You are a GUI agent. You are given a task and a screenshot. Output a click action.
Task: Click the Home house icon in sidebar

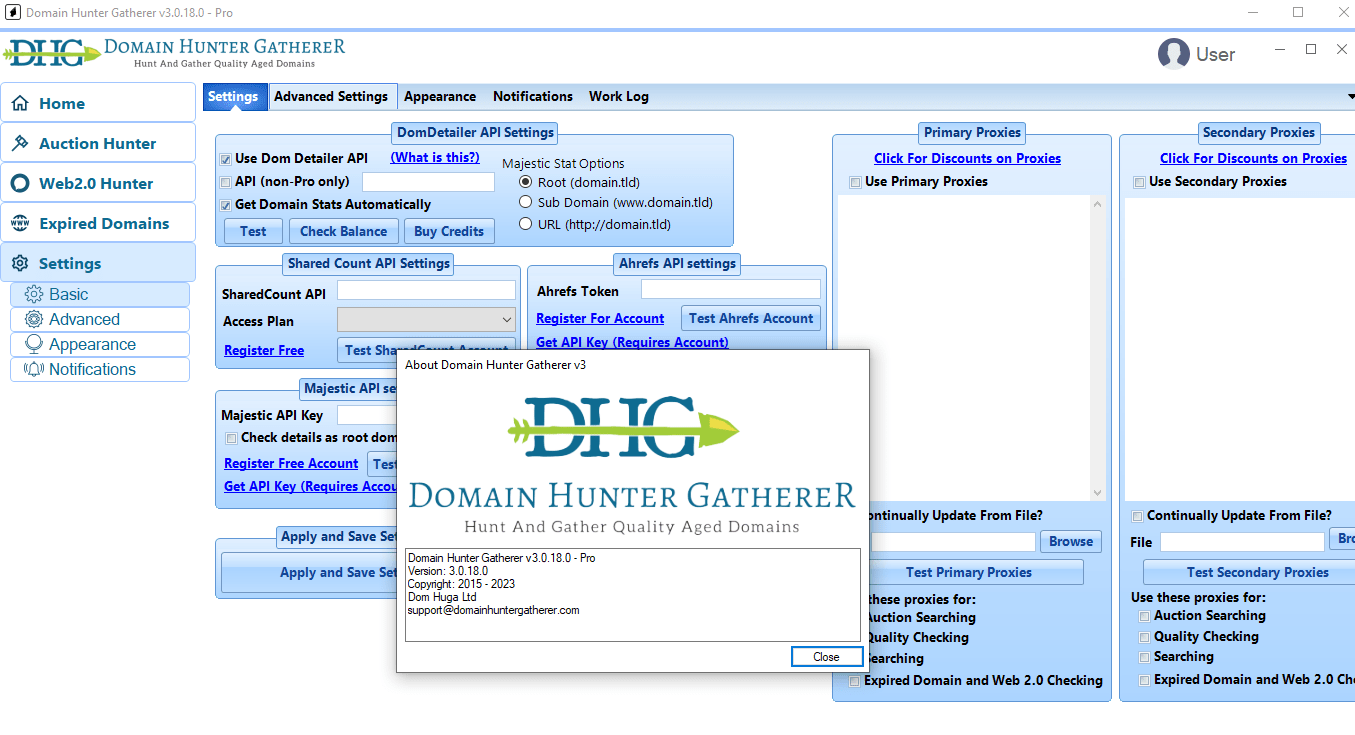20,103
